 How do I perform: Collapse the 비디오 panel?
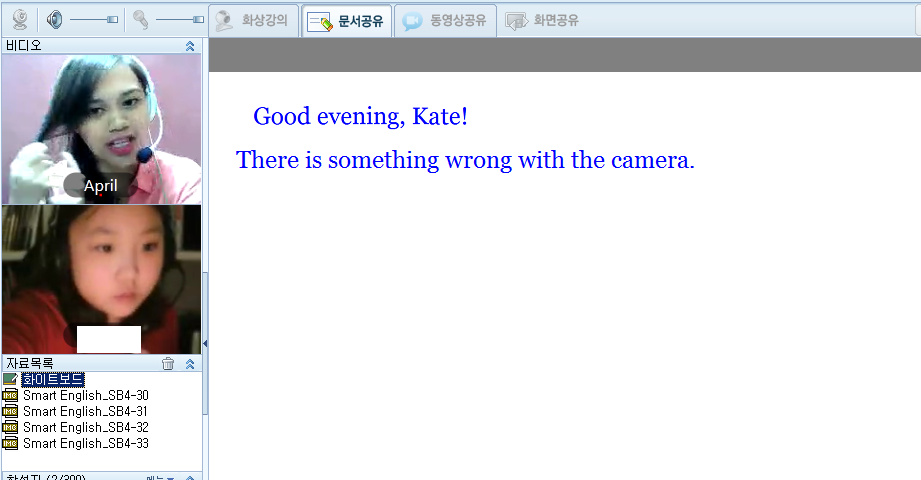(x=190, y=46)
